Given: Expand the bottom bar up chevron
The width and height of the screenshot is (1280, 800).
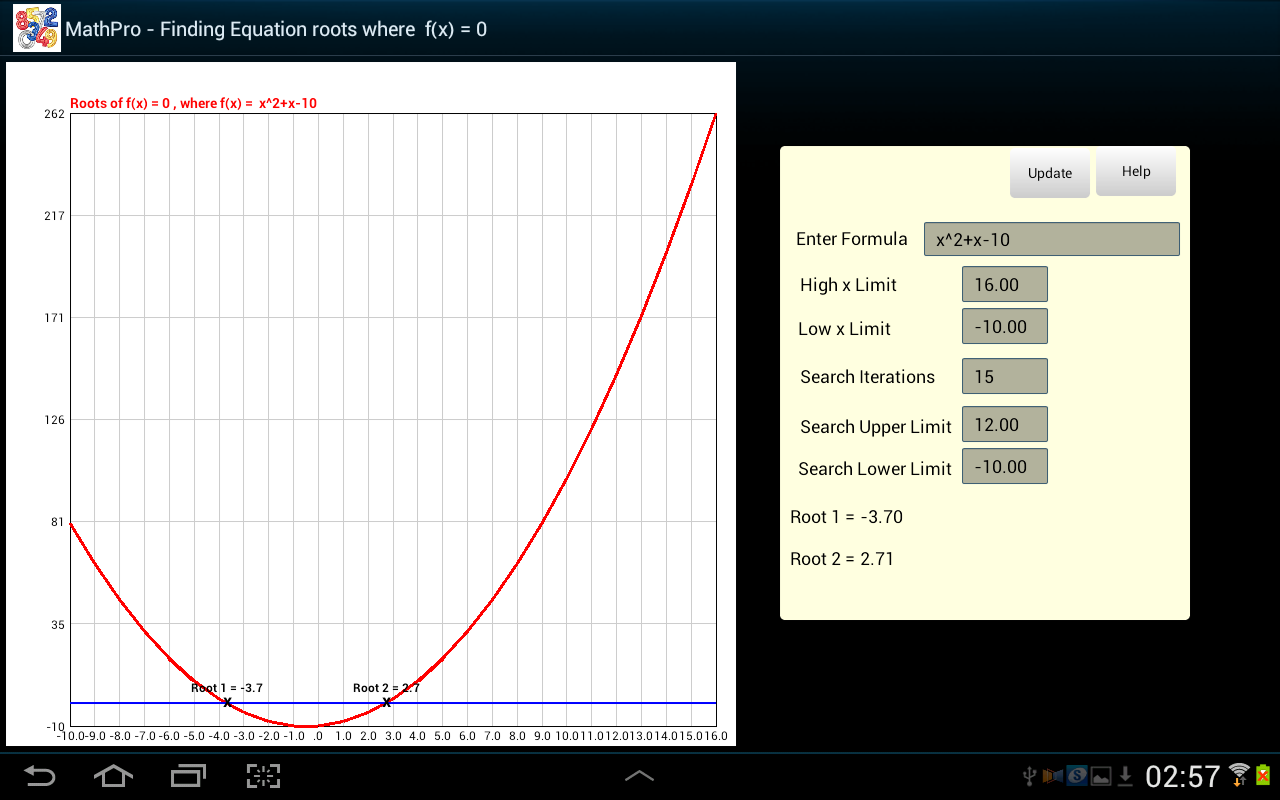Looking at the screenshot, I should 639,776.
